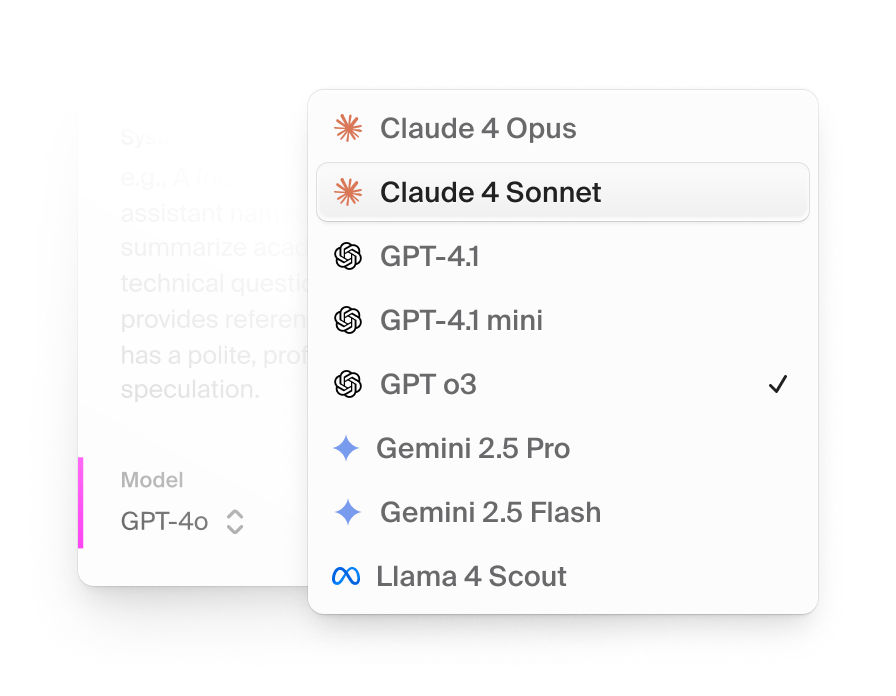Viewport: 896px width, 696px height.
Task: Click the up-down chevron beside GPT-4o
Action: tap(235, 521)
